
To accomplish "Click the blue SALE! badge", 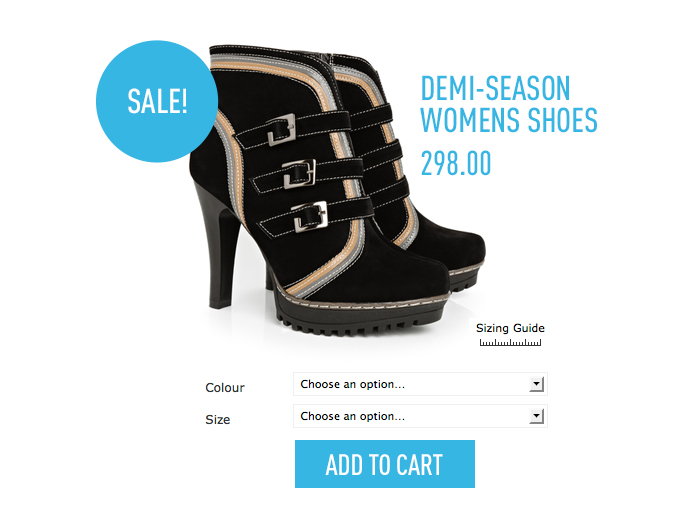I will tap(157, 101).
